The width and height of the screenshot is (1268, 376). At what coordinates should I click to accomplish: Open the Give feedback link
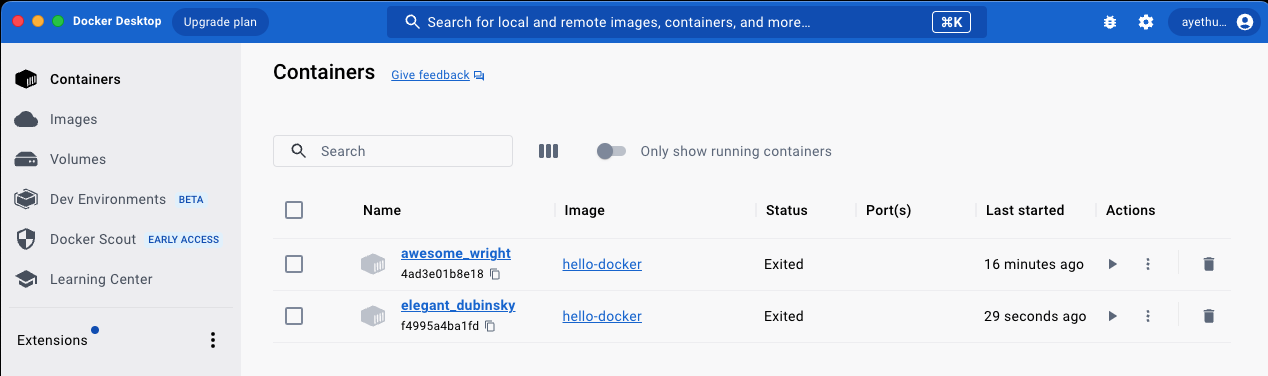point(430,75)
